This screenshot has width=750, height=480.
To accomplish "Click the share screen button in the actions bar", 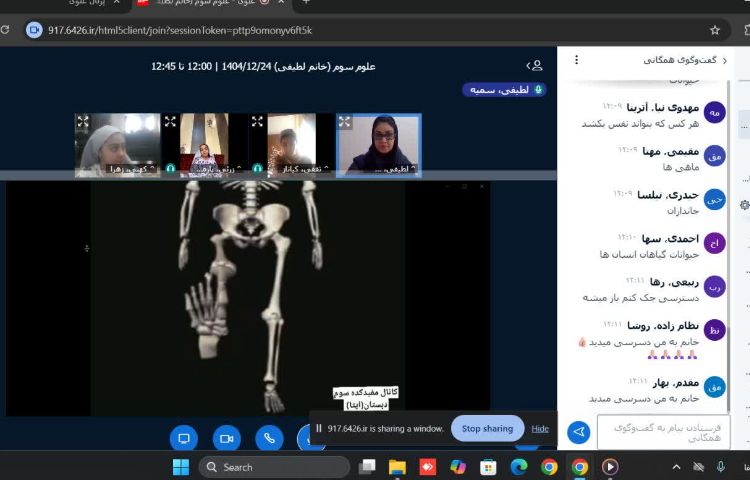I will click(184, 438).
